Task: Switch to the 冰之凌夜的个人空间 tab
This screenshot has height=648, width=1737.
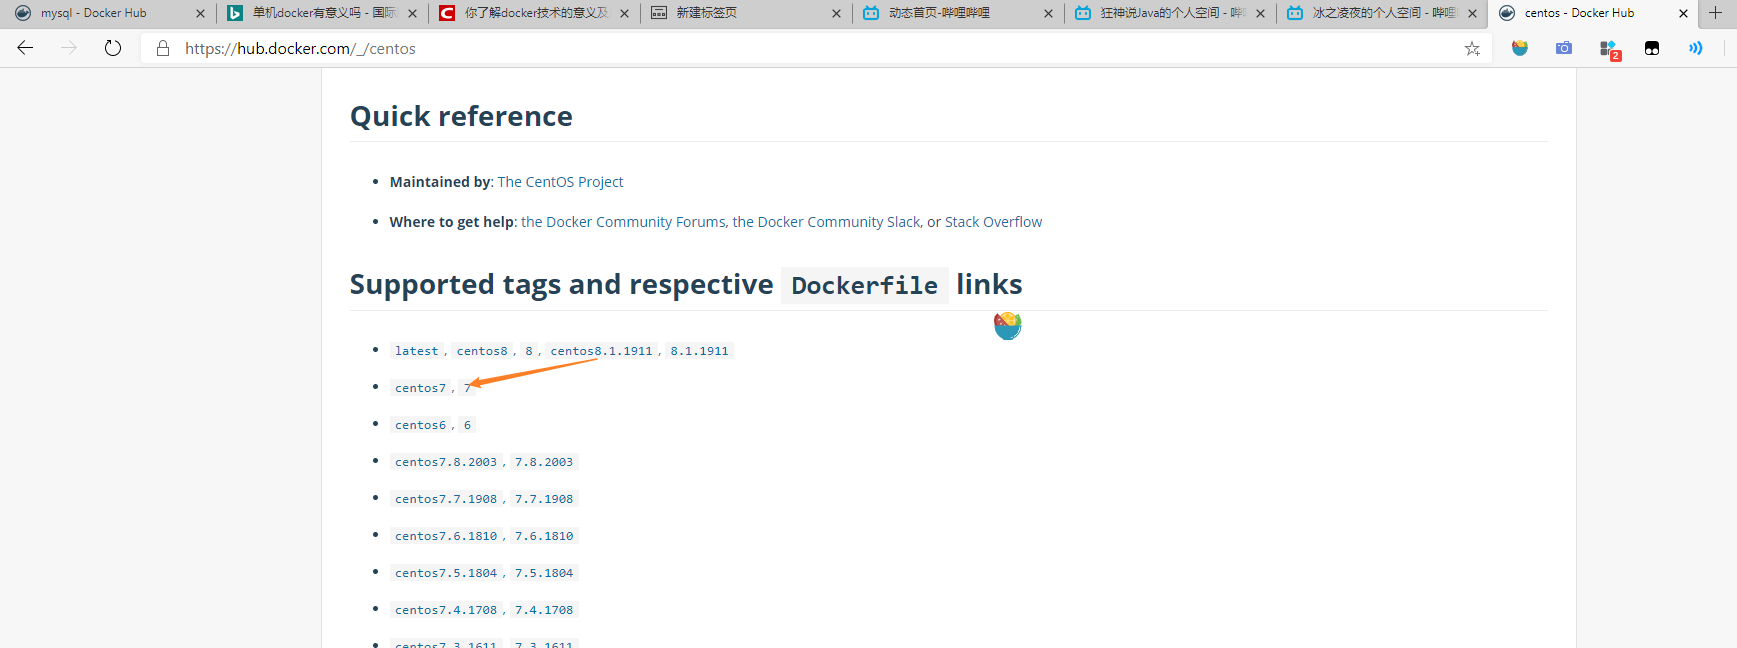Action: pos(1384,13)
